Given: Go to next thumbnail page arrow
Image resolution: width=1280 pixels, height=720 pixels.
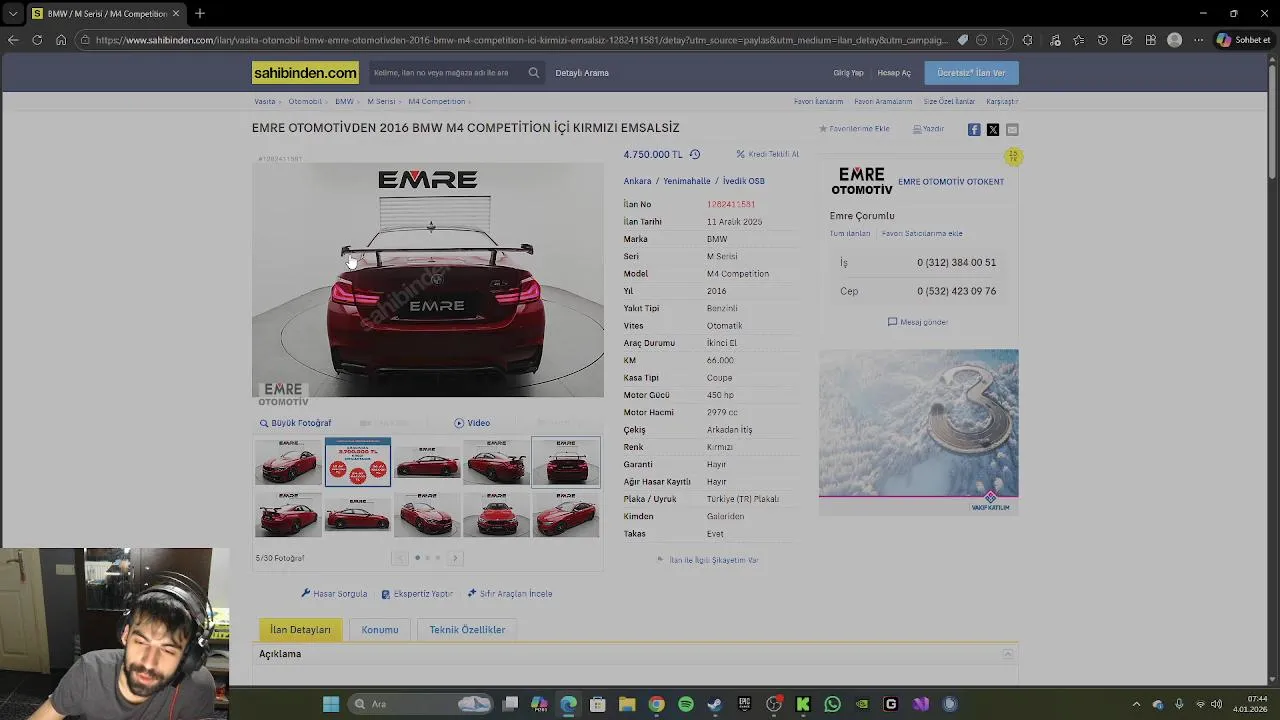Looking at the screenshot, I should click(x=455, y=558).
